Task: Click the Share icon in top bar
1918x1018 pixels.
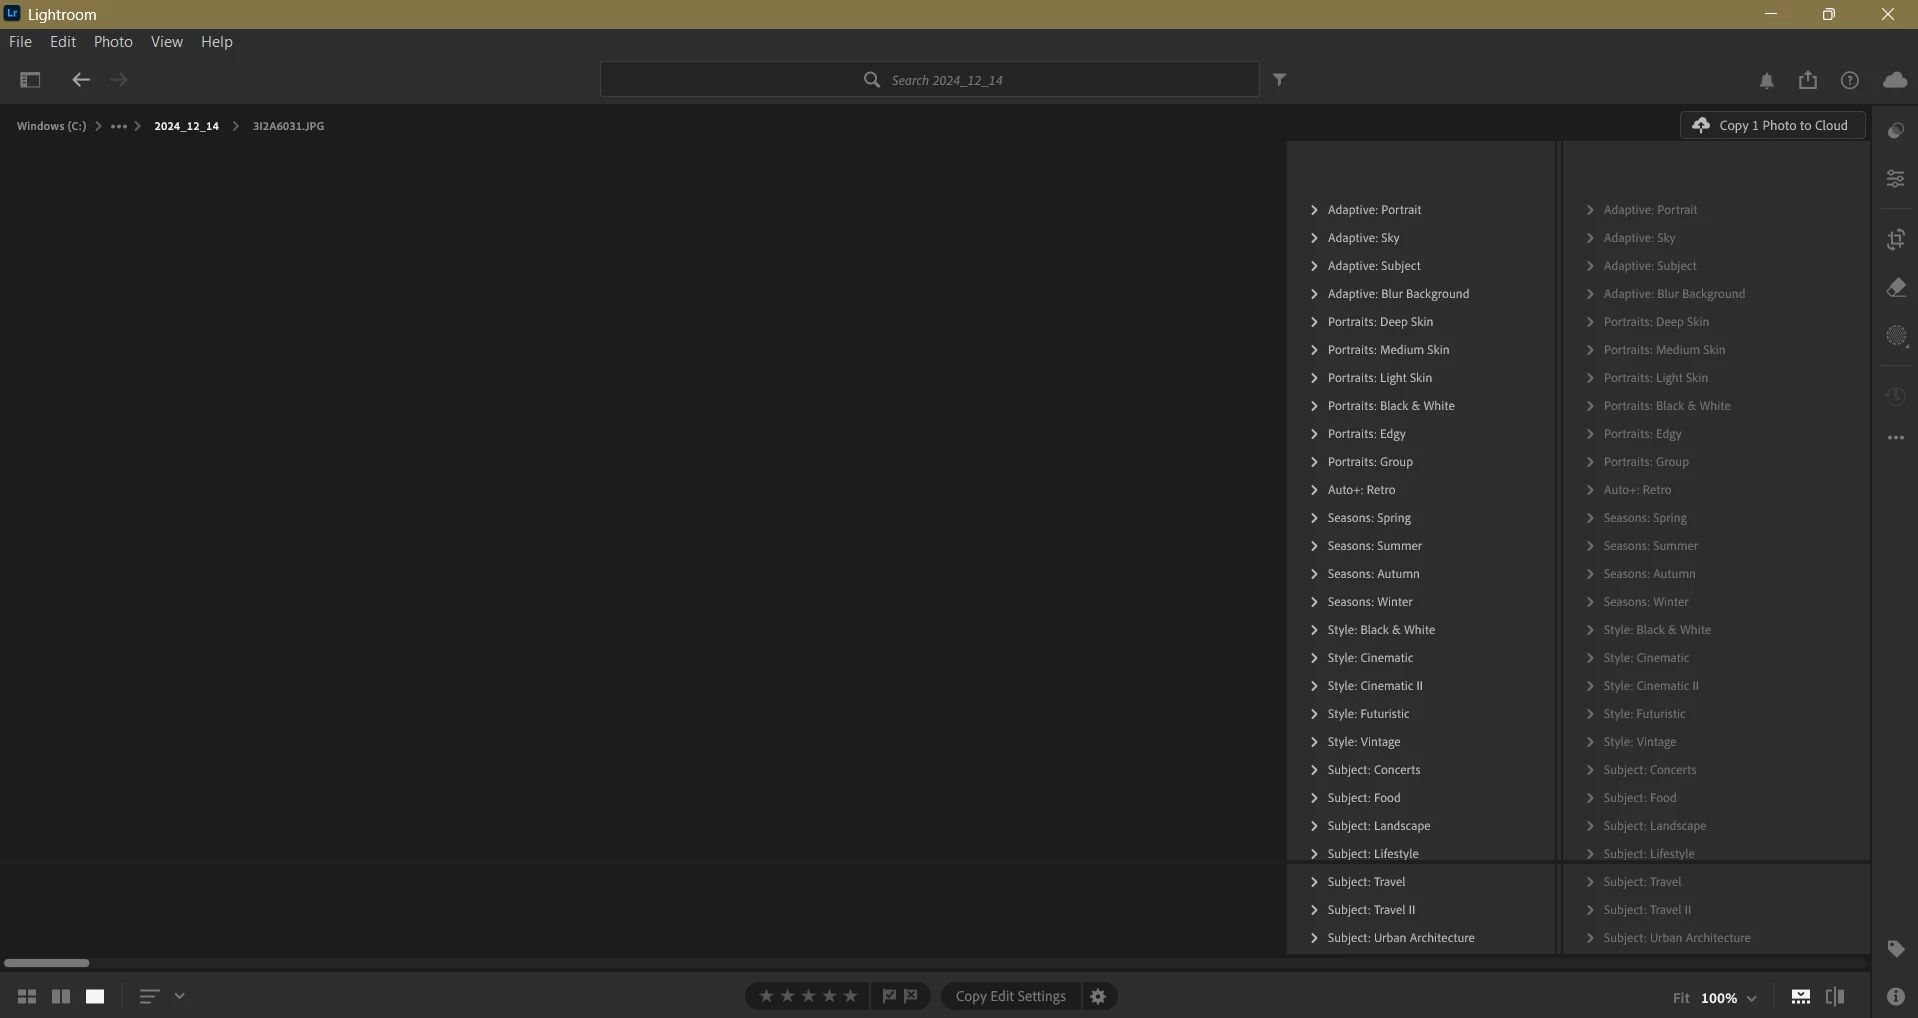Action: pos(1808,80)
